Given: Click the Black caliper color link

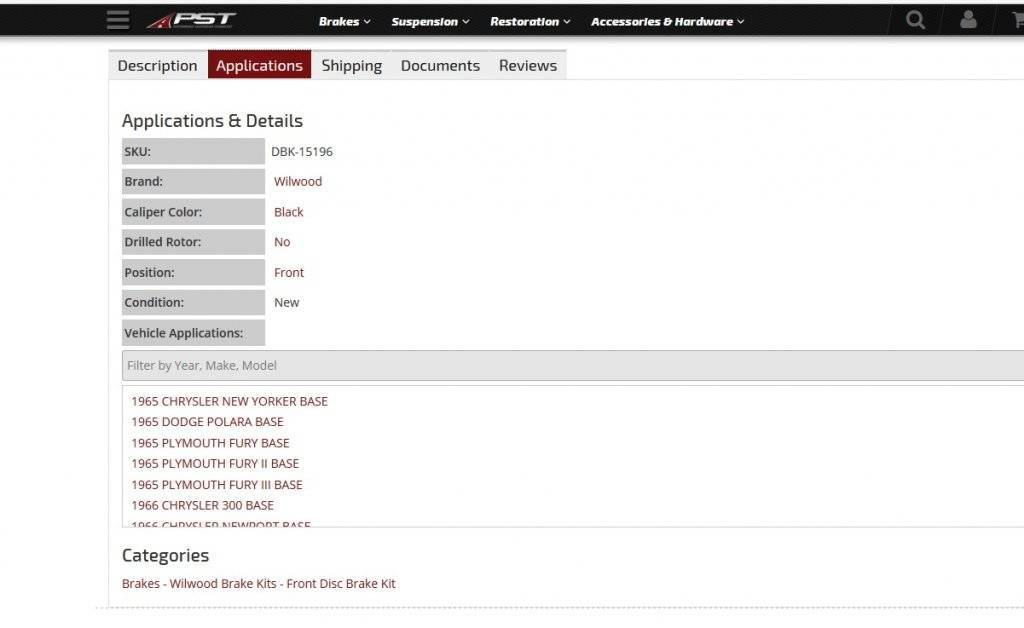Looking at the screenshot, I should pyautogui.click(x=289, y=212).
